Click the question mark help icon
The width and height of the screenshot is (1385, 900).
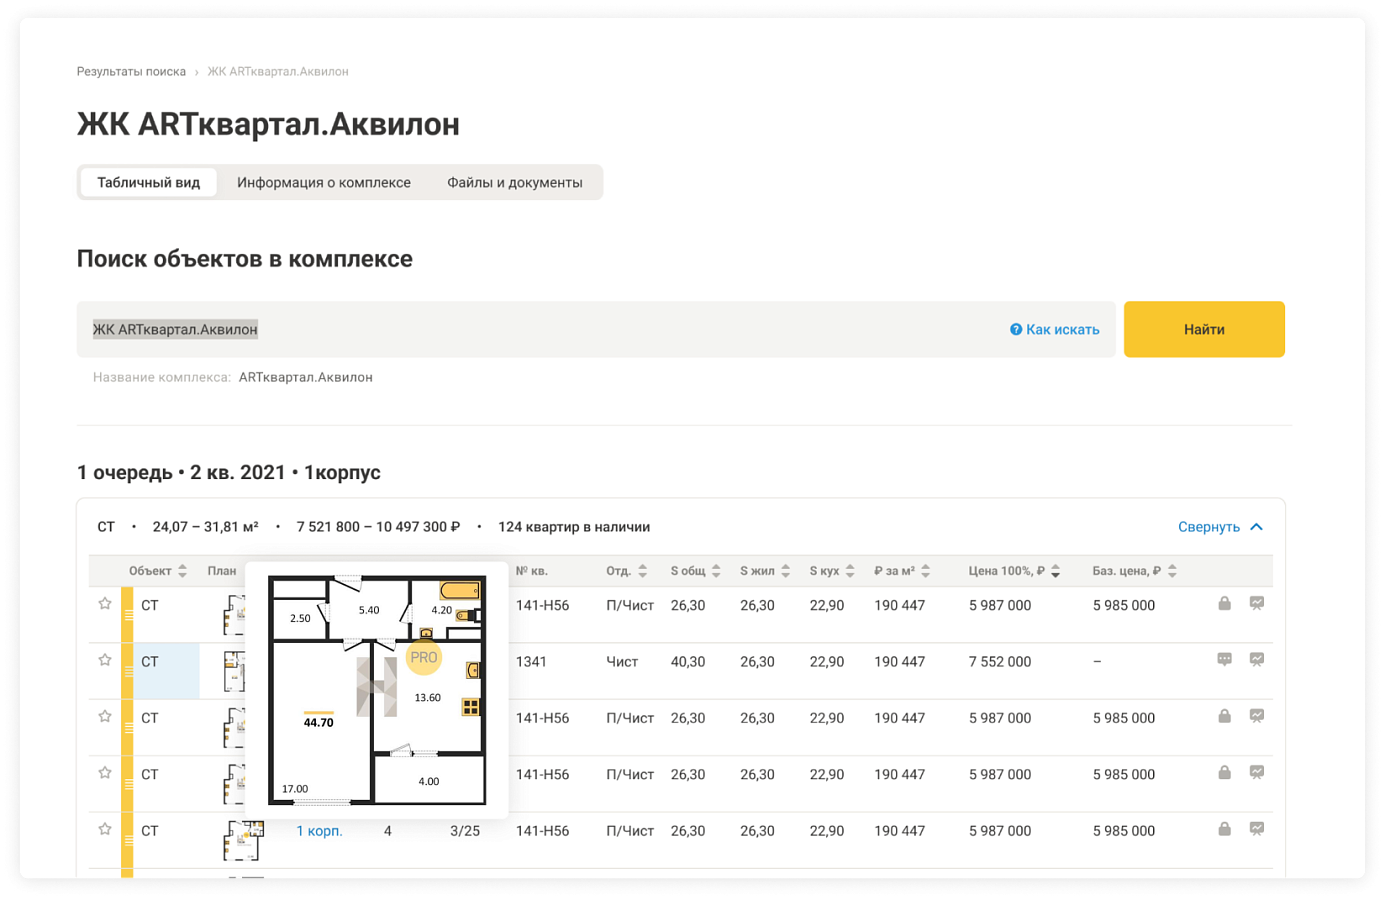1016,329
